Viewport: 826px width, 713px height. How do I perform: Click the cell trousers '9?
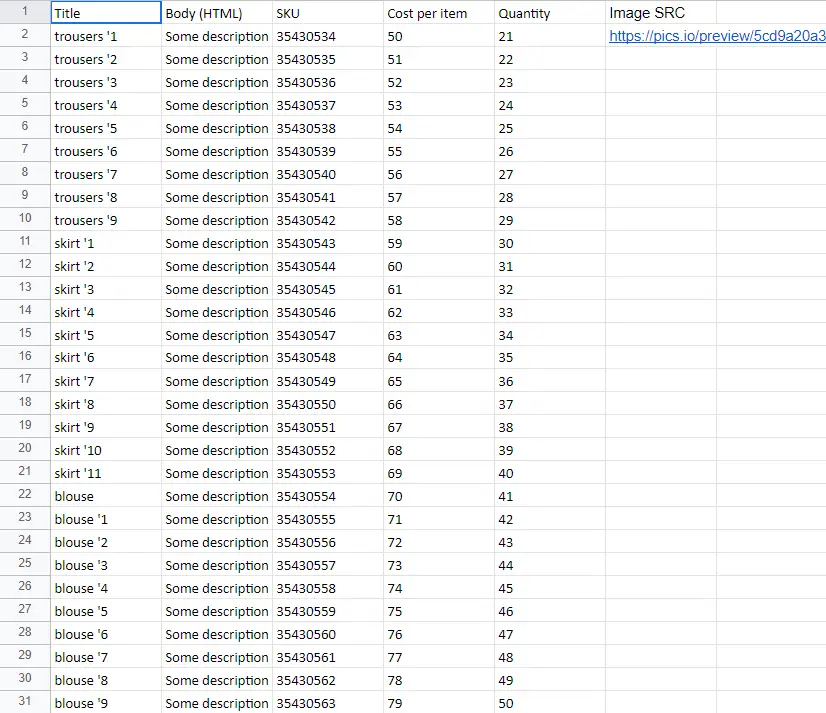[x=106, y=220]
